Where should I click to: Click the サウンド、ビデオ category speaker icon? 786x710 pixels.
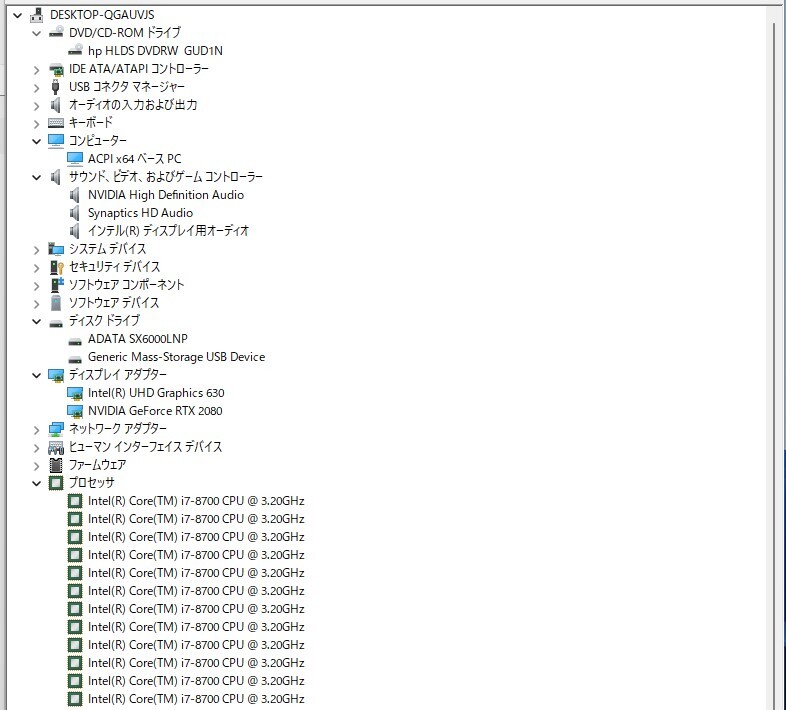click(56, 177)
